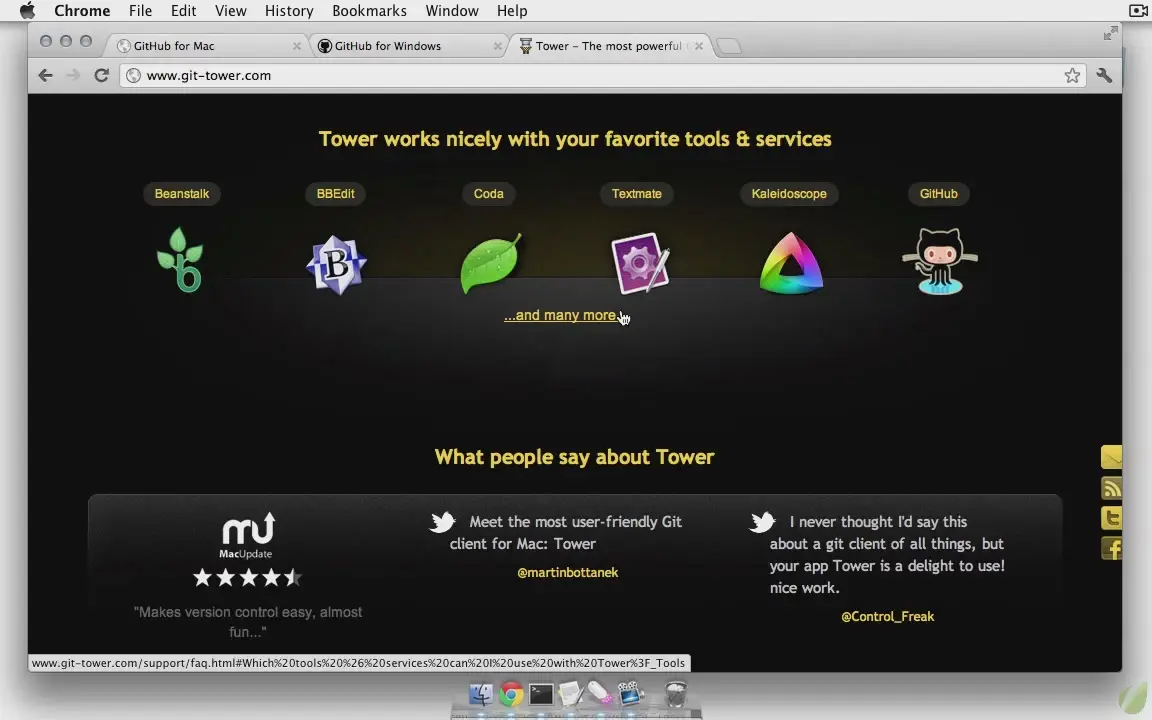Open the View menu
This screenshot has width=1152, height=720.
[231, 10]
